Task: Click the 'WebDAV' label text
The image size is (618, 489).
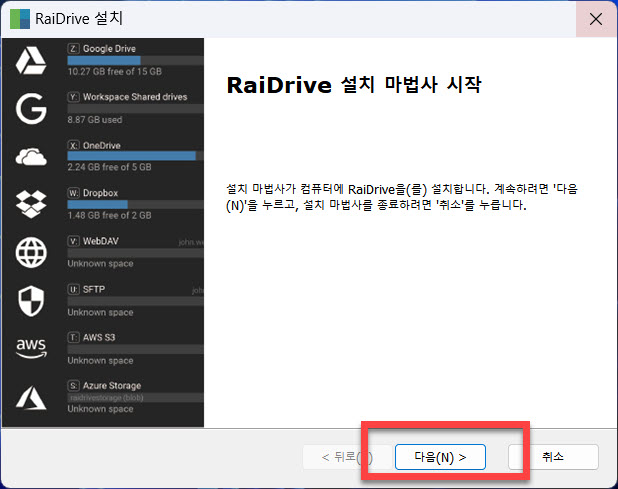Action: coord(101,241)
